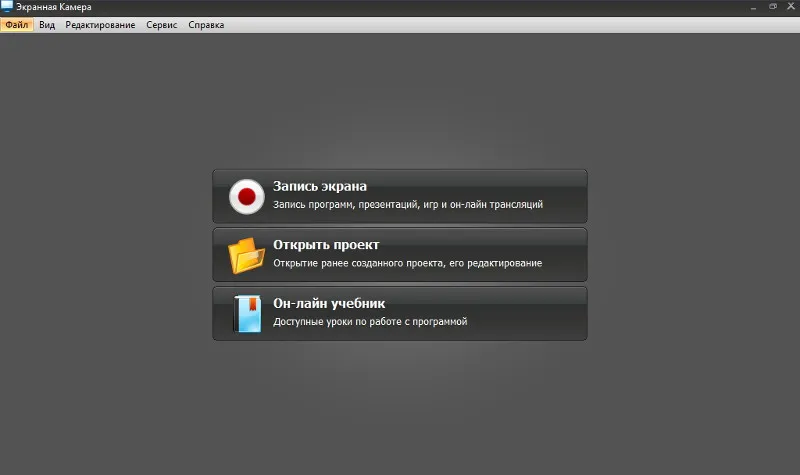
Task: Open the Сервис menu
Action: tap(162, 24)
